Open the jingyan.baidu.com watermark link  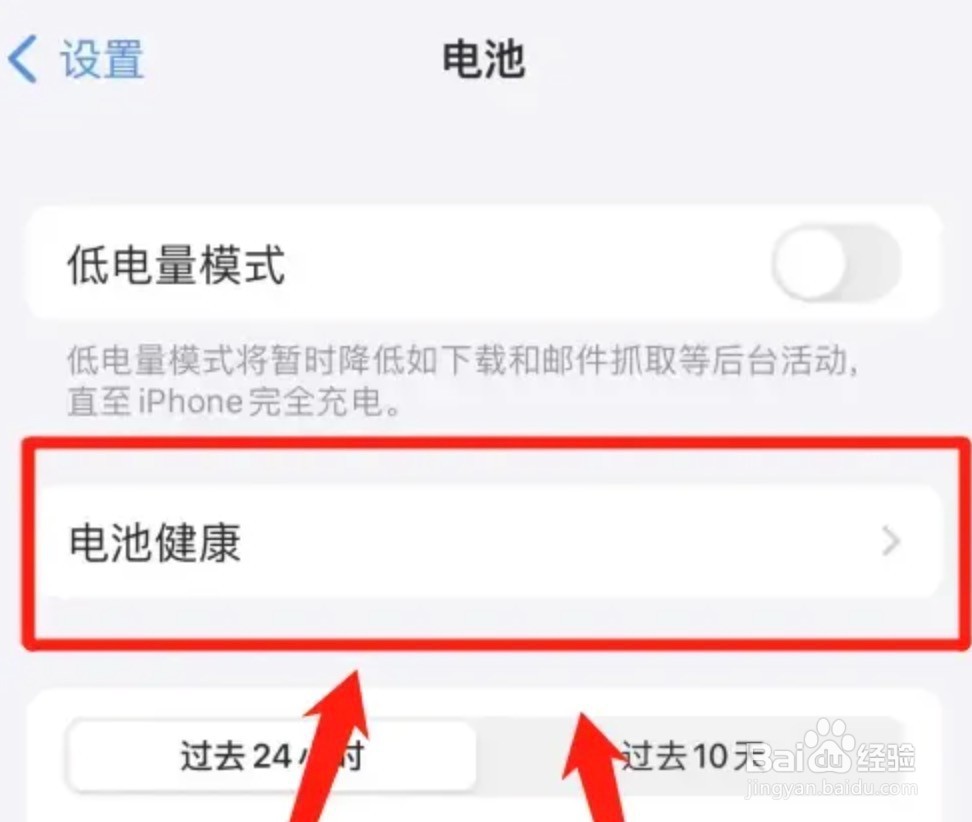(831, 789)
